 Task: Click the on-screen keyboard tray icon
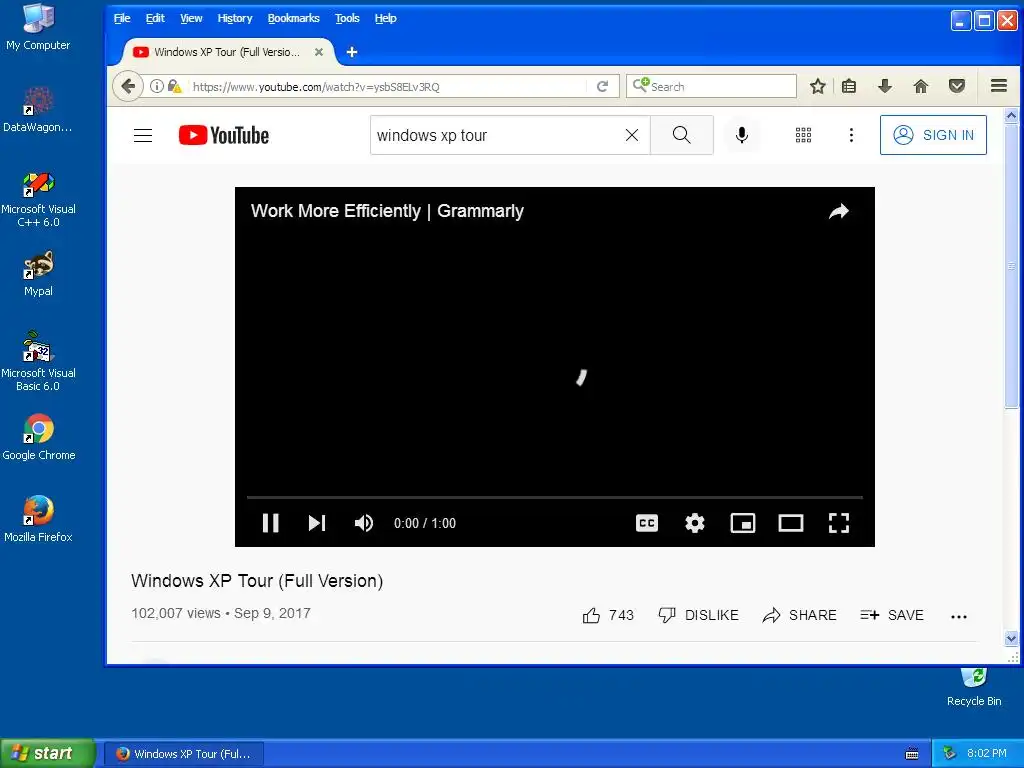[912, 754]
